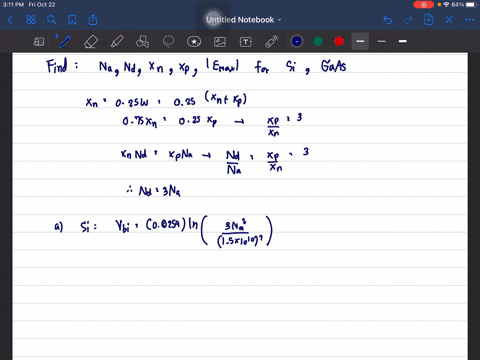Select the Eraser tool
Image resolution: width=480 pixels, height=360 pixels.
coord(91,42)
